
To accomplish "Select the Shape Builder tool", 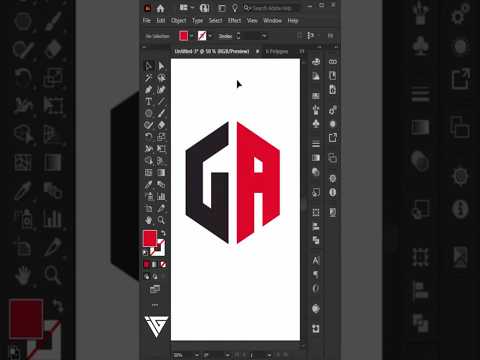I will pos(149,161).
